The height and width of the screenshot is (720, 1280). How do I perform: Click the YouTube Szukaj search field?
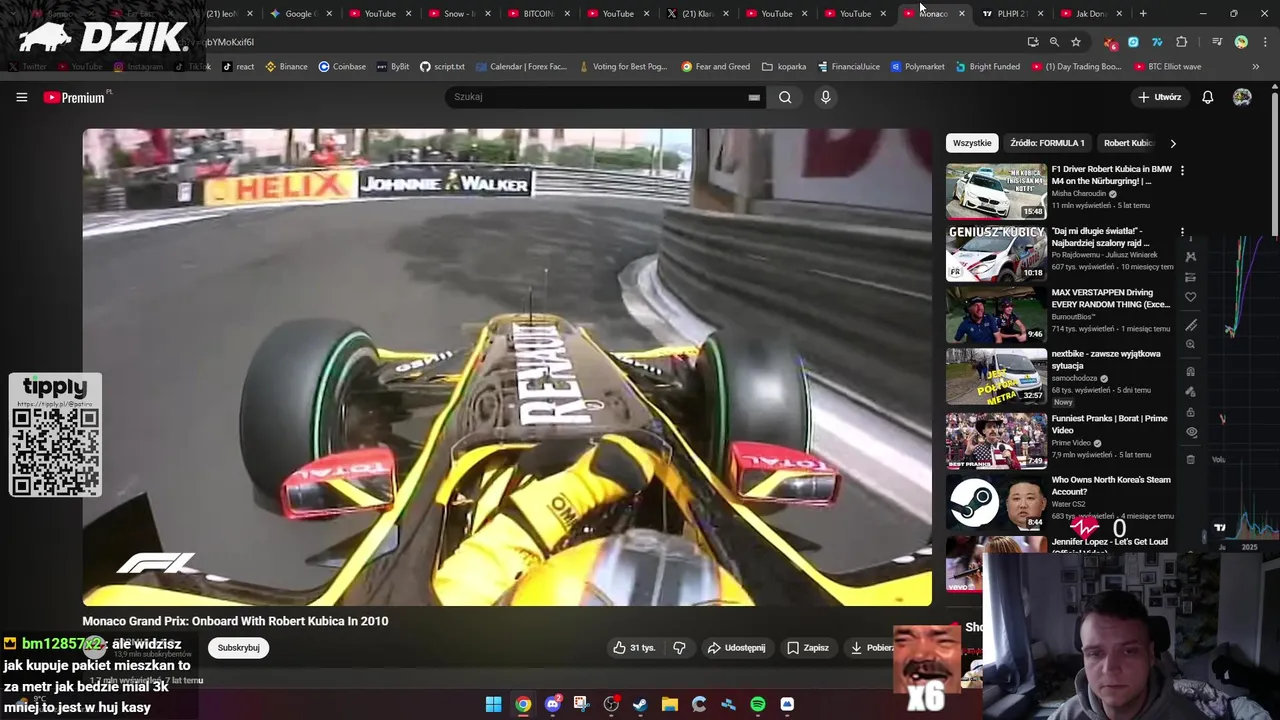(x=603, y=97)
